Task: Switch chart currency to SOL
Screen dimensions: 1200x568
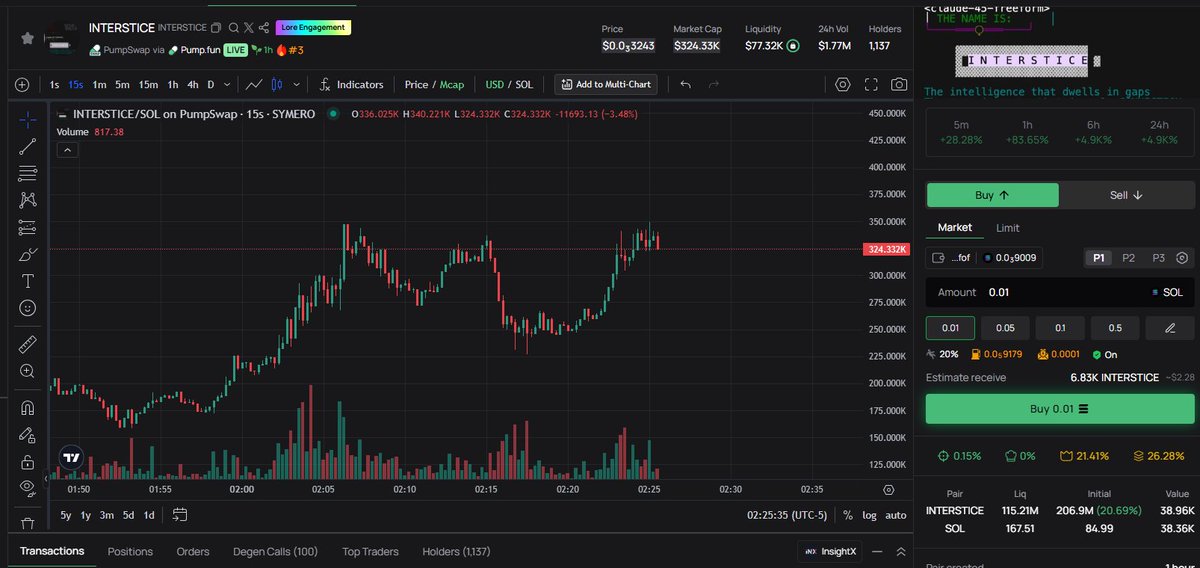Action: (523, 85)
